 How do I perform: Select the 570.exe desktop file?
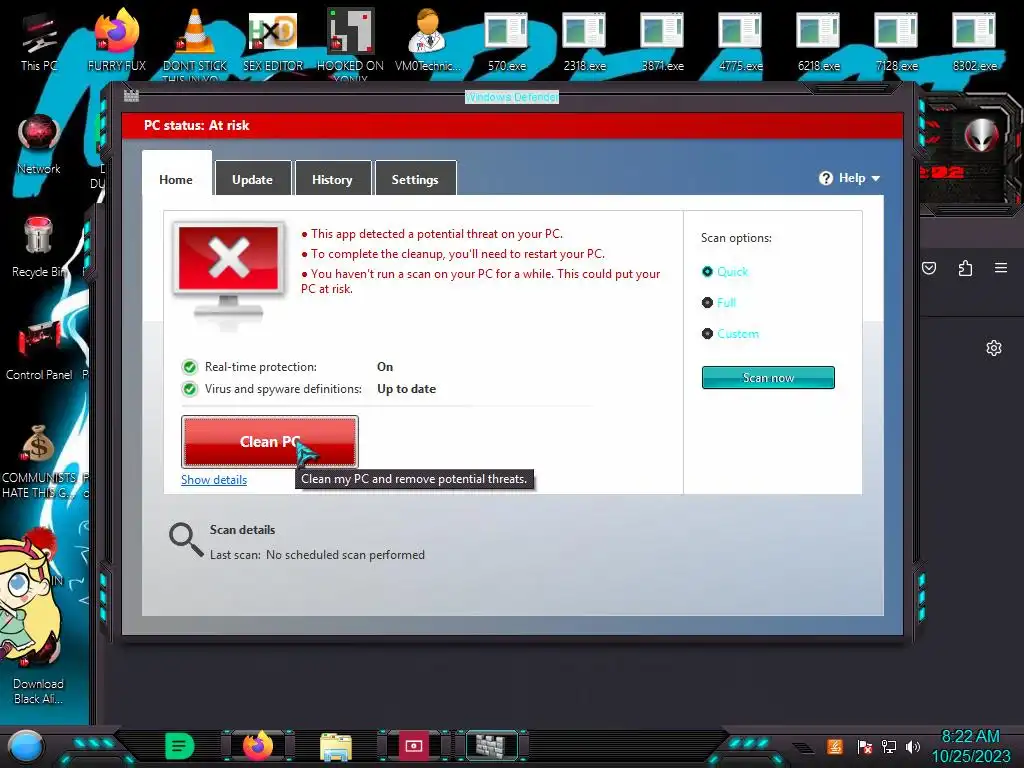(507, 40)
